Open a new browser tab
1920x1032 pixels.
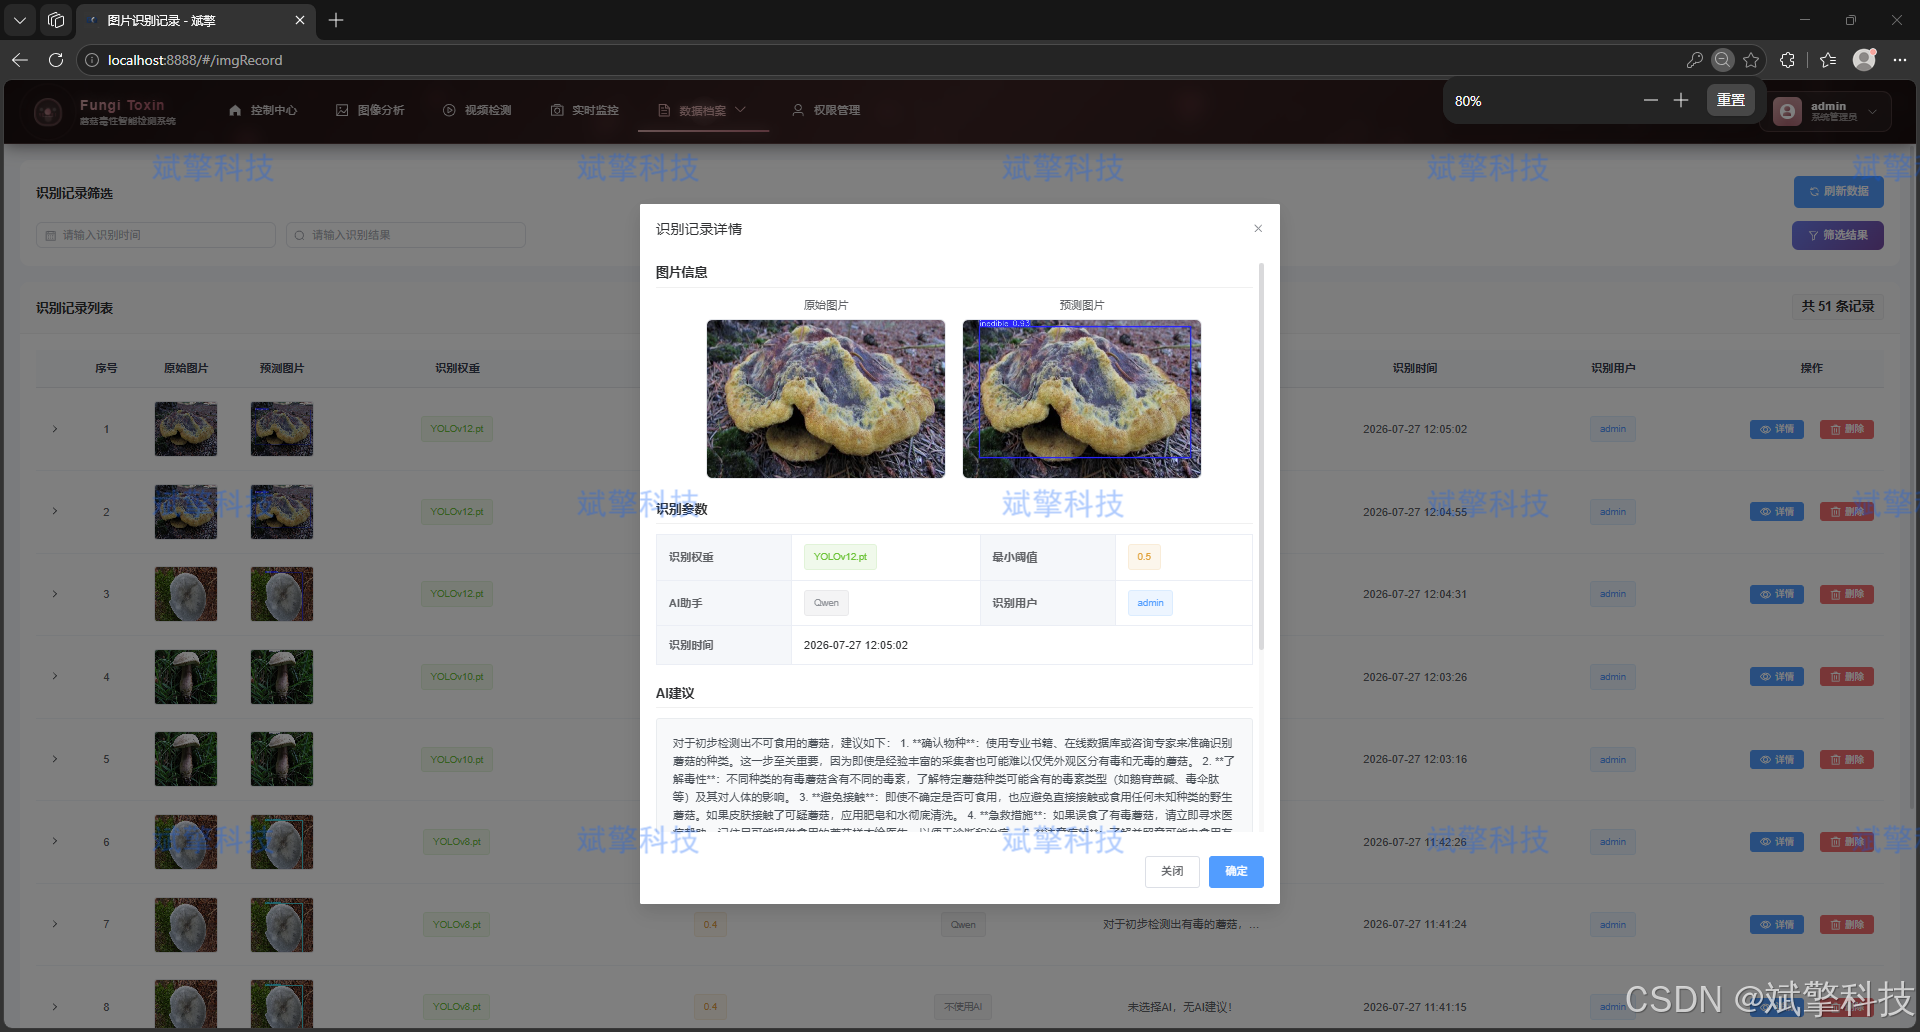pos(336,20)
